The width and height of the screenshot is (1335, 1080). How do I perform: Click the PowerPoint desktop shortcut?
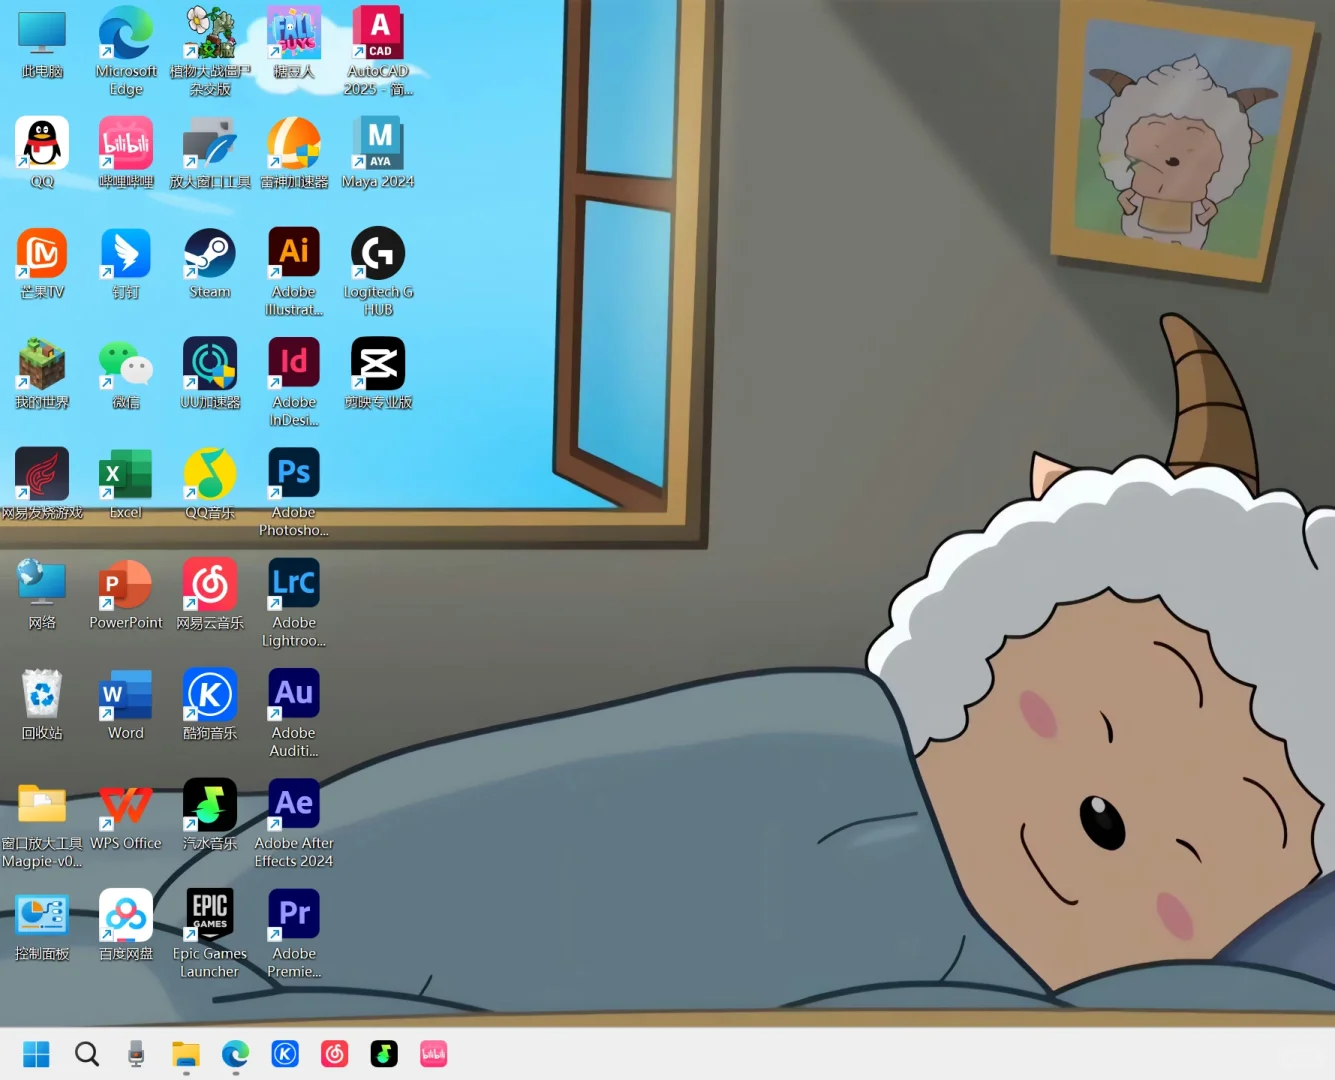tap(126, 594)
